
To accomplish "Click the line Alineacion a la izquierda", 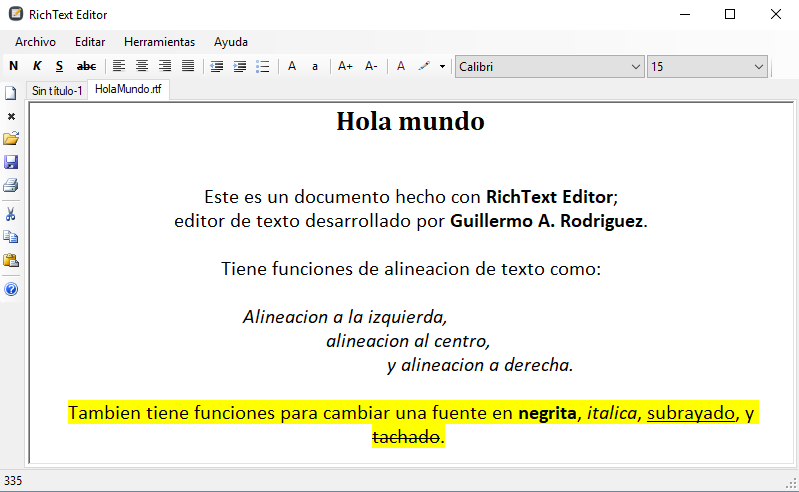I will [x=345, y=317].
